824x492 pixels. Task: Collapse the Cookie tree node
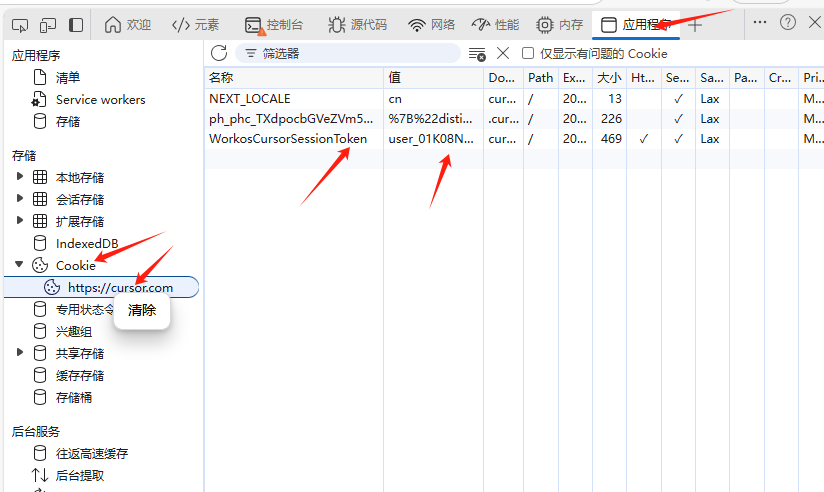(x=20, y=265)
